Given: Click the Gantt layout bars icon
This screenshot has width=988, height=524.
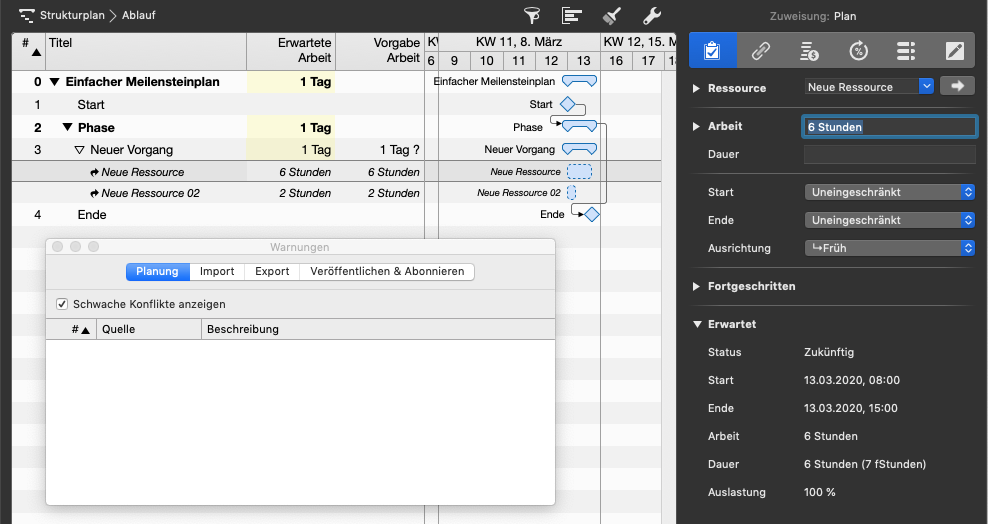Looking at the screenshot, I should click(572, 16).
